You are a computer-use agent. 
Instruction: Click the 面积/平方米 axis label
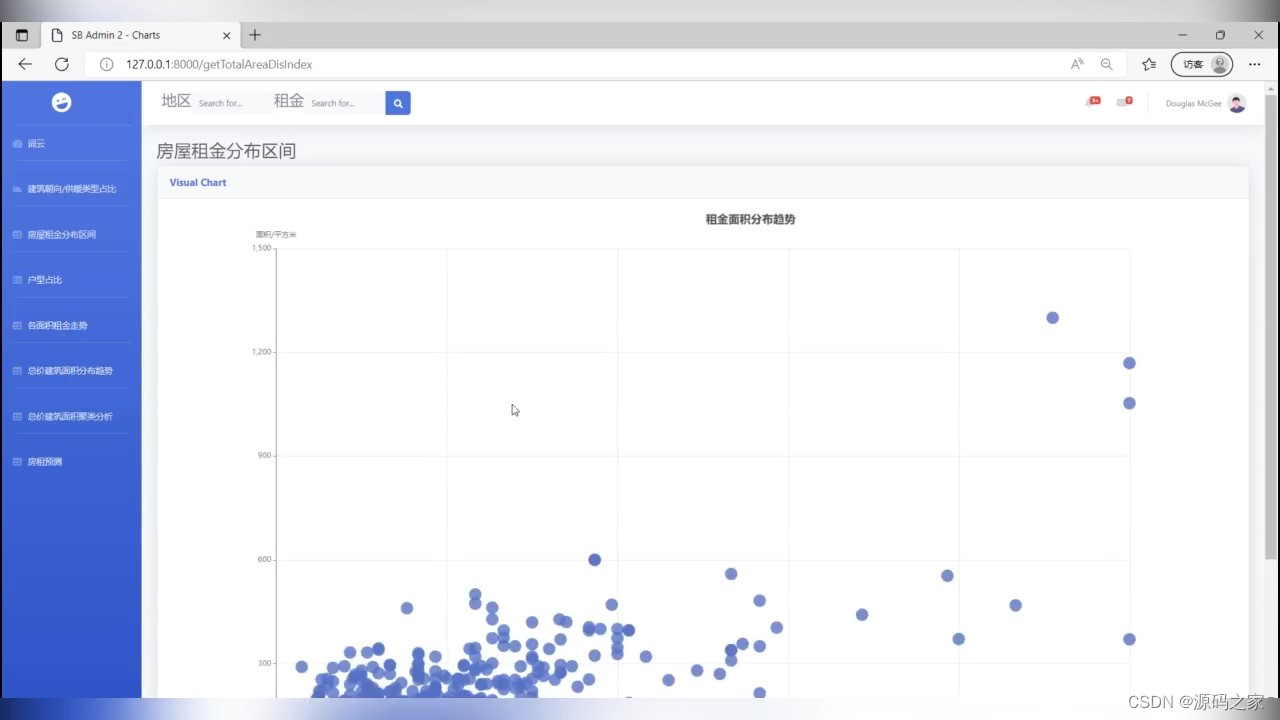pos(276,234)
